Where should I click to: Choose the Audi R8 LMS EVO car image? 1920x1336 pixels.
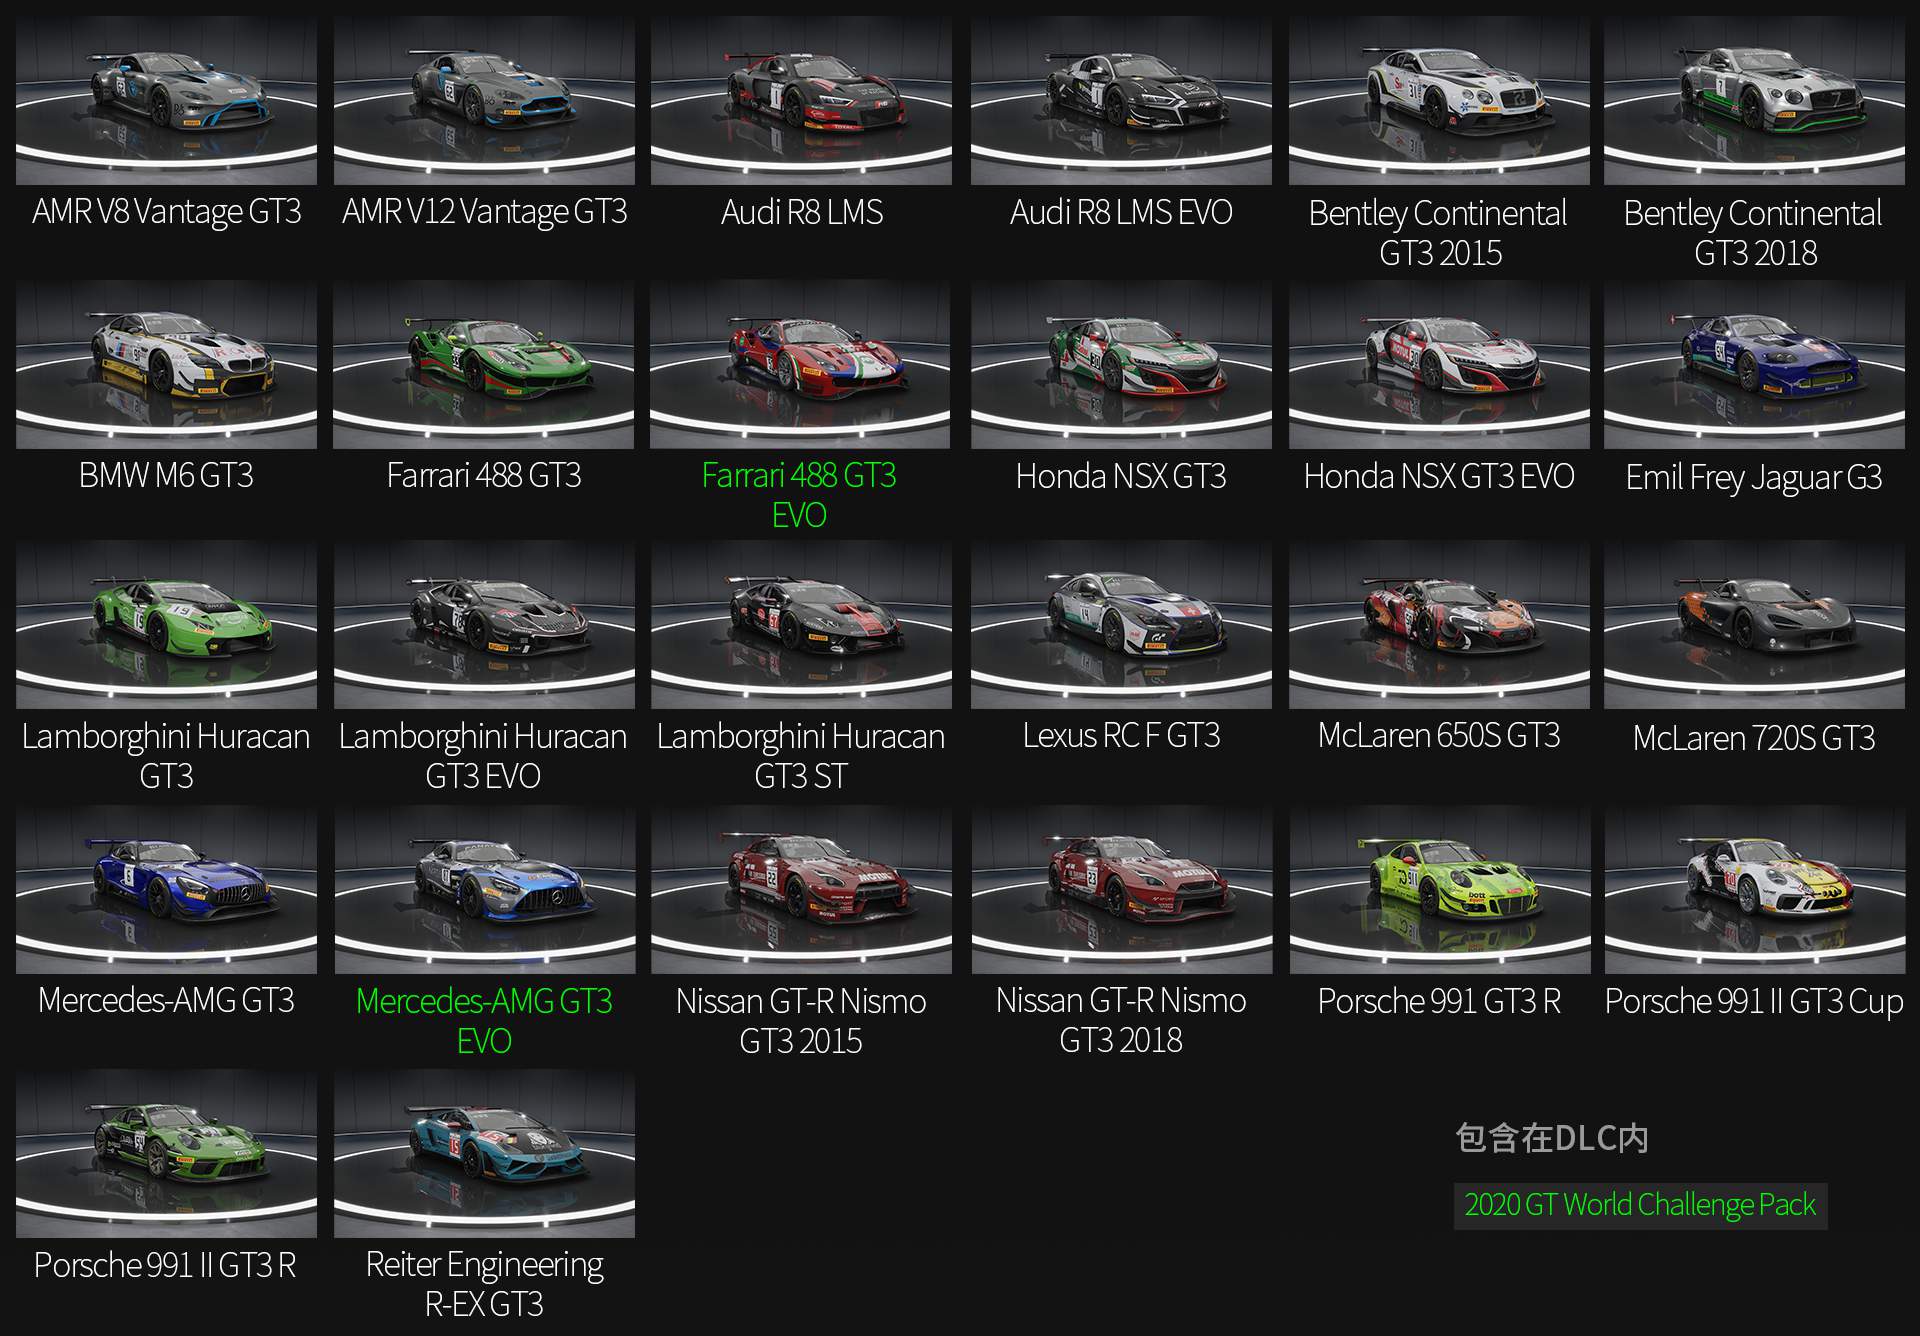point(1121,100)
